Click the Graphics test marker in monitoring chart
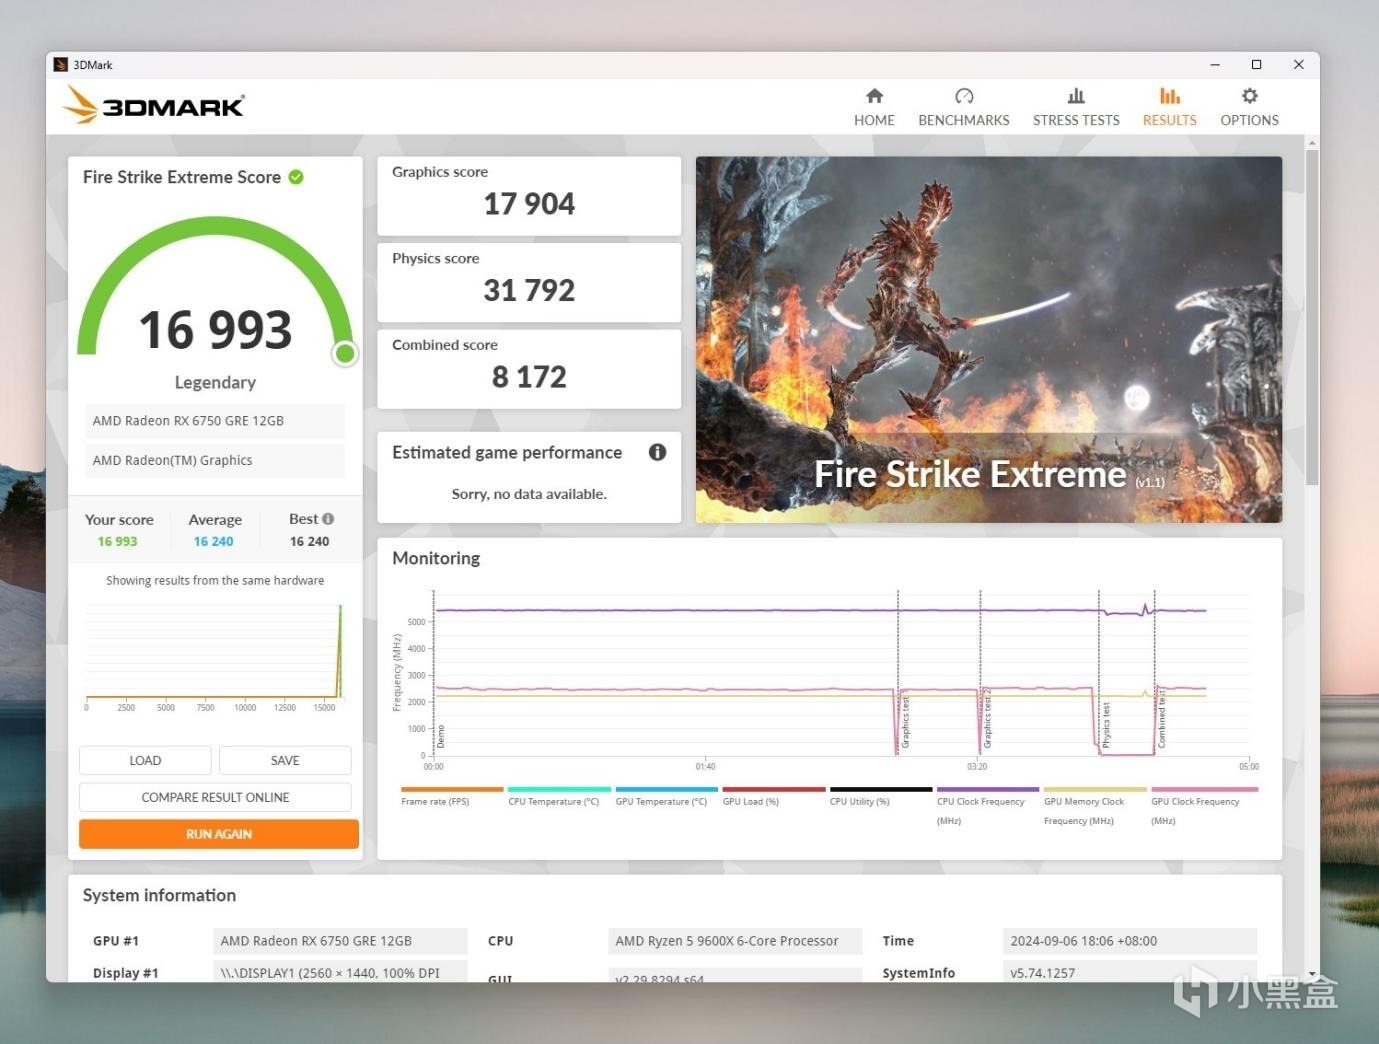Image resolution: width=1379 pixels, height=1044 pixels. pos(905,722)
